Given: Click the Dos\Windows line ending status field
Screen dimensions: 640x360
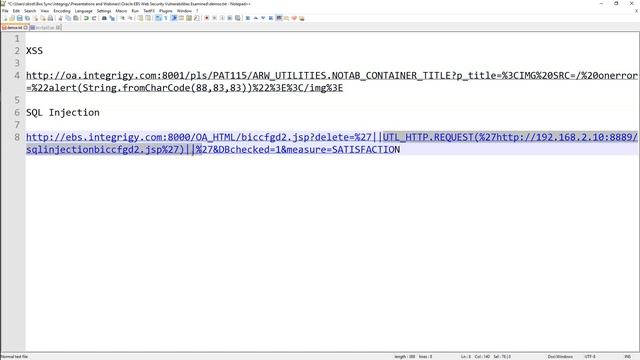Looking at the screenshot, I should (x=560, y=357).
